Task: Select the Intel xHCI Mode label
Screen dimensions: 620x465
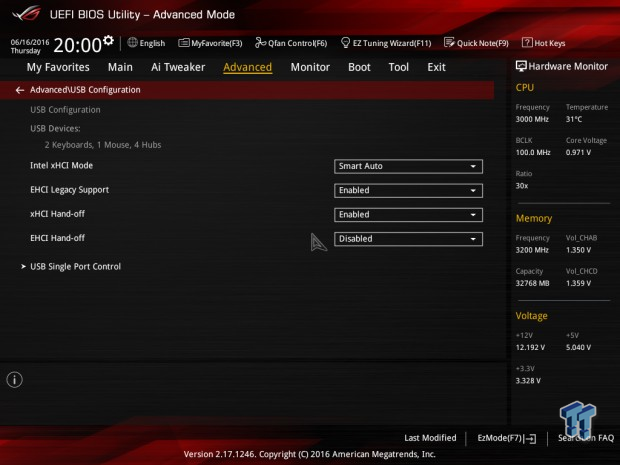Action: coord(61,165)
